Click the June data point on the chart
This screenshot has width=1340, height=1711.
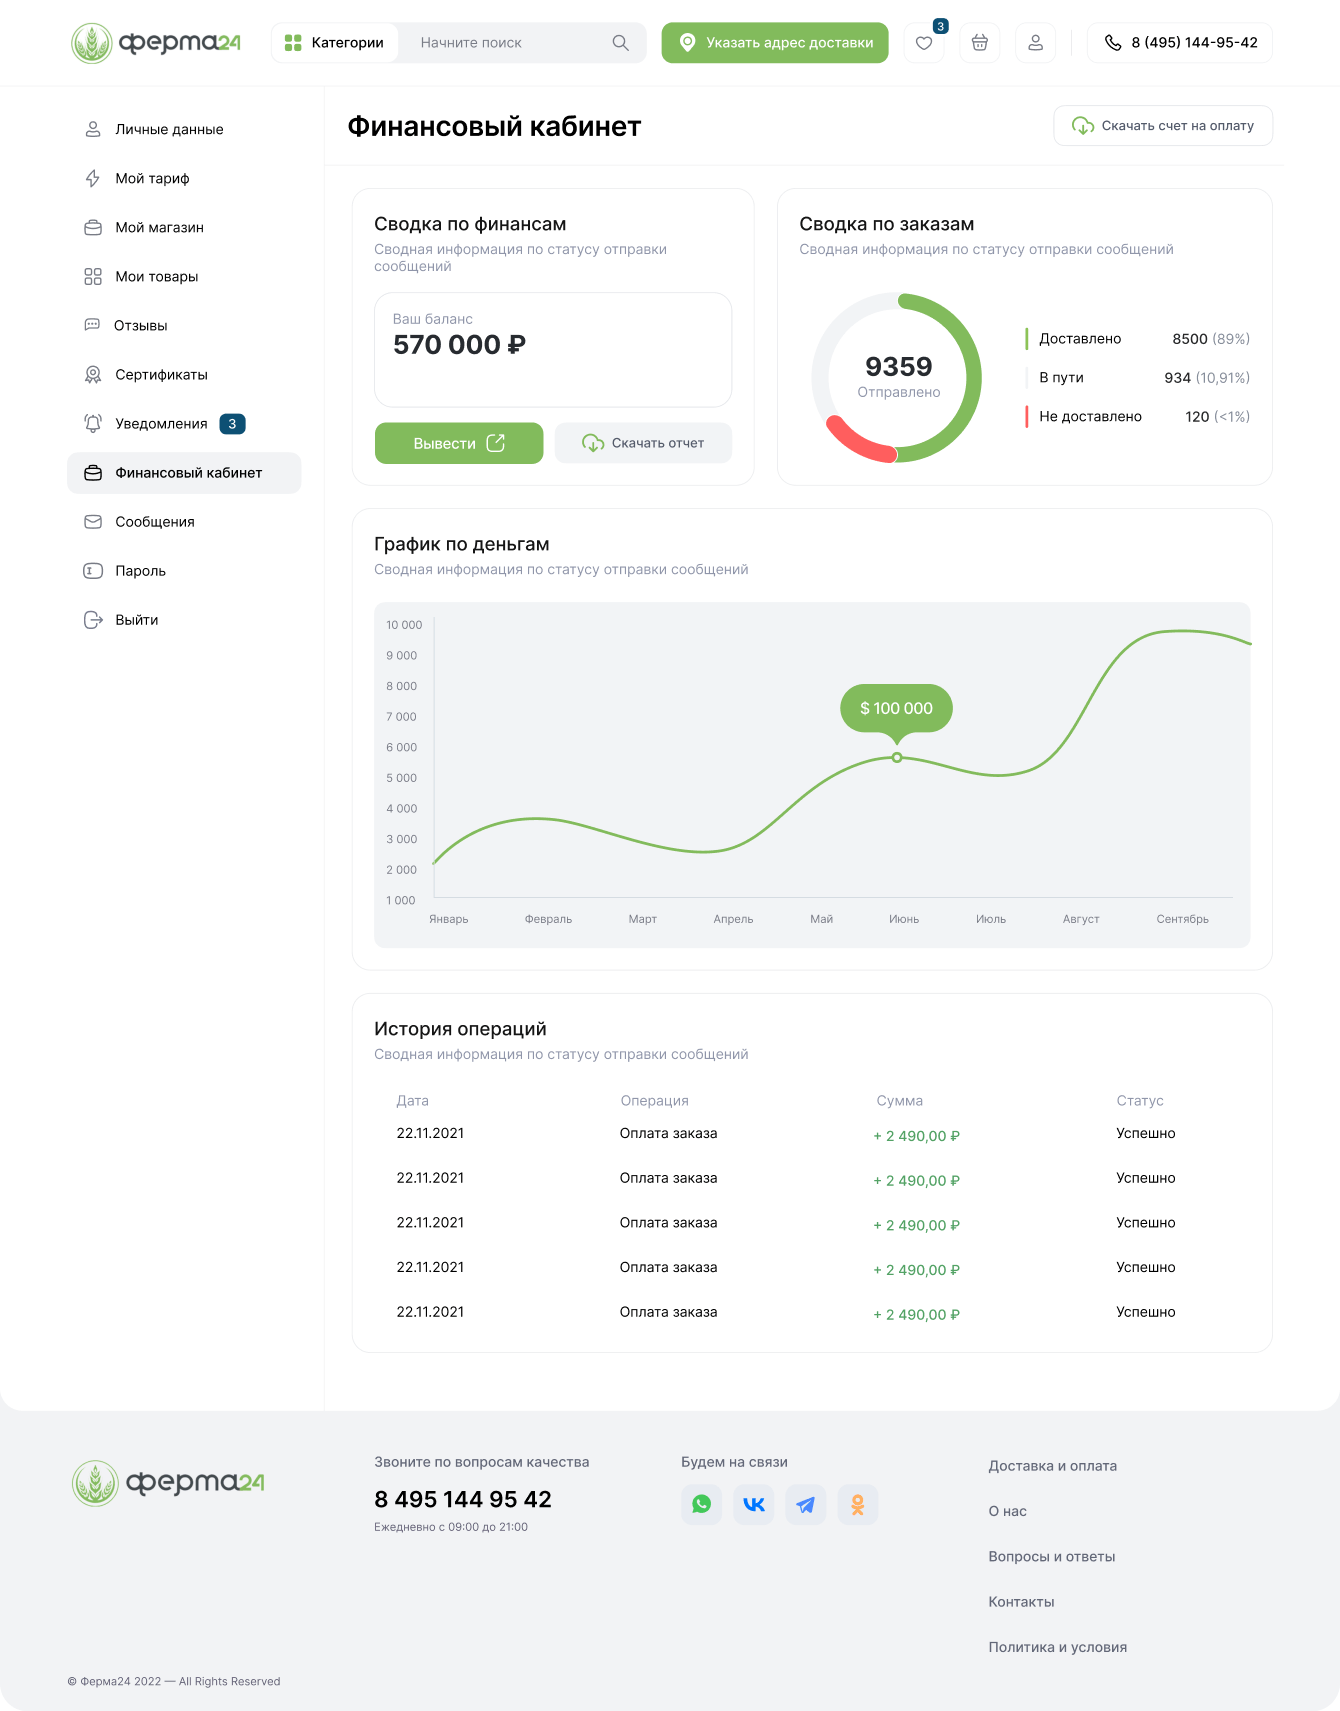click(897, 758)
